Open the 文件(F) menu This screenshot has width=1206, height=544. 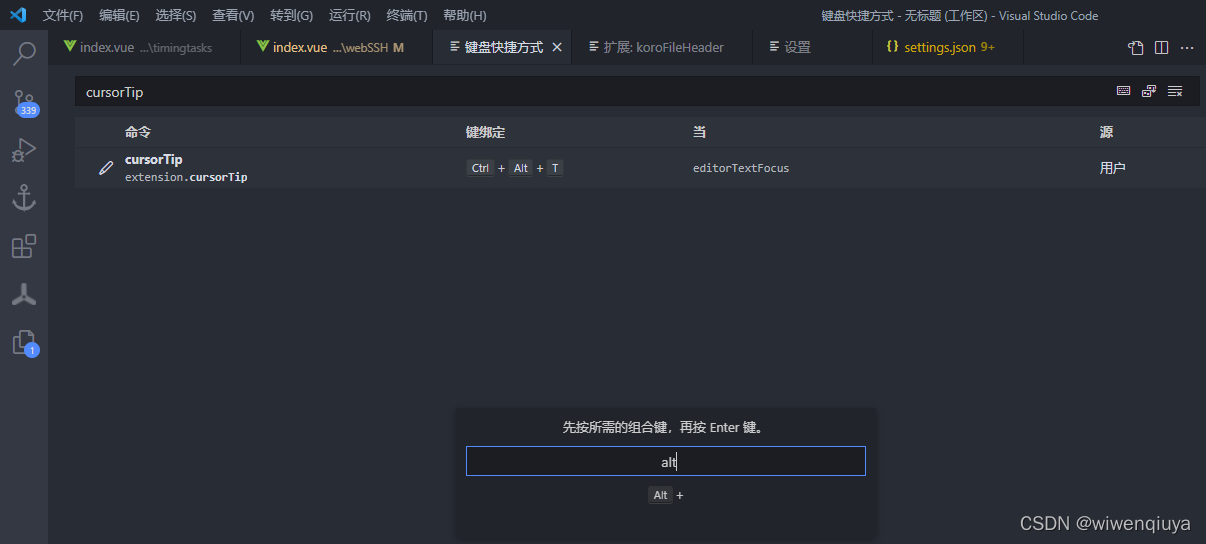[x=63, y=15]
